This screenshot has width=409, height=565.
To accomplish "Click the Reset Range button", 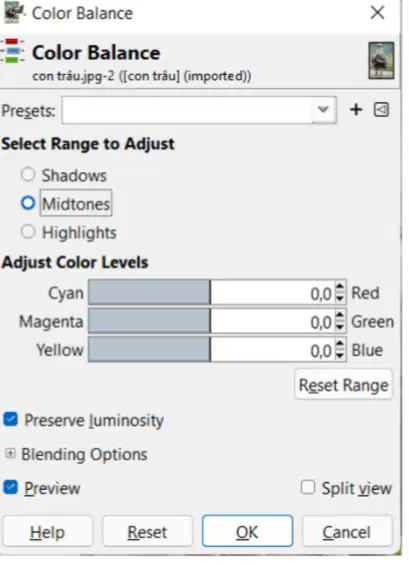I will pyautogui.click(x=343, y=385).
